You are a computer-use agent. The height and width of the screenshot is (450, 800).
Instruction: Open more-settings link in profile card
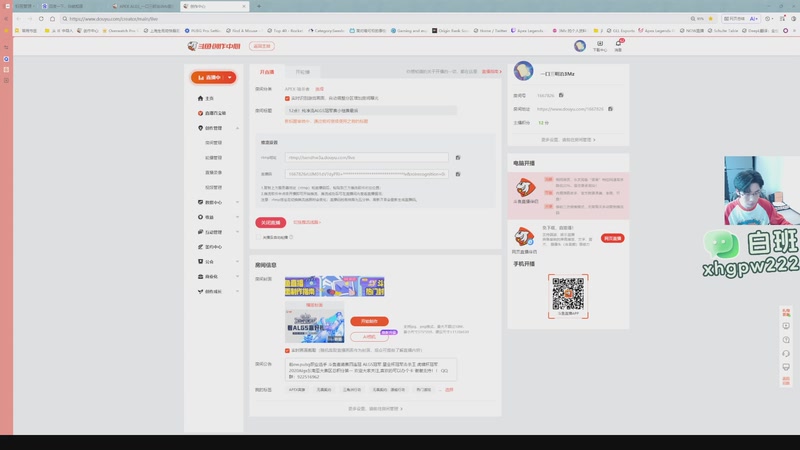pos(568,139)
